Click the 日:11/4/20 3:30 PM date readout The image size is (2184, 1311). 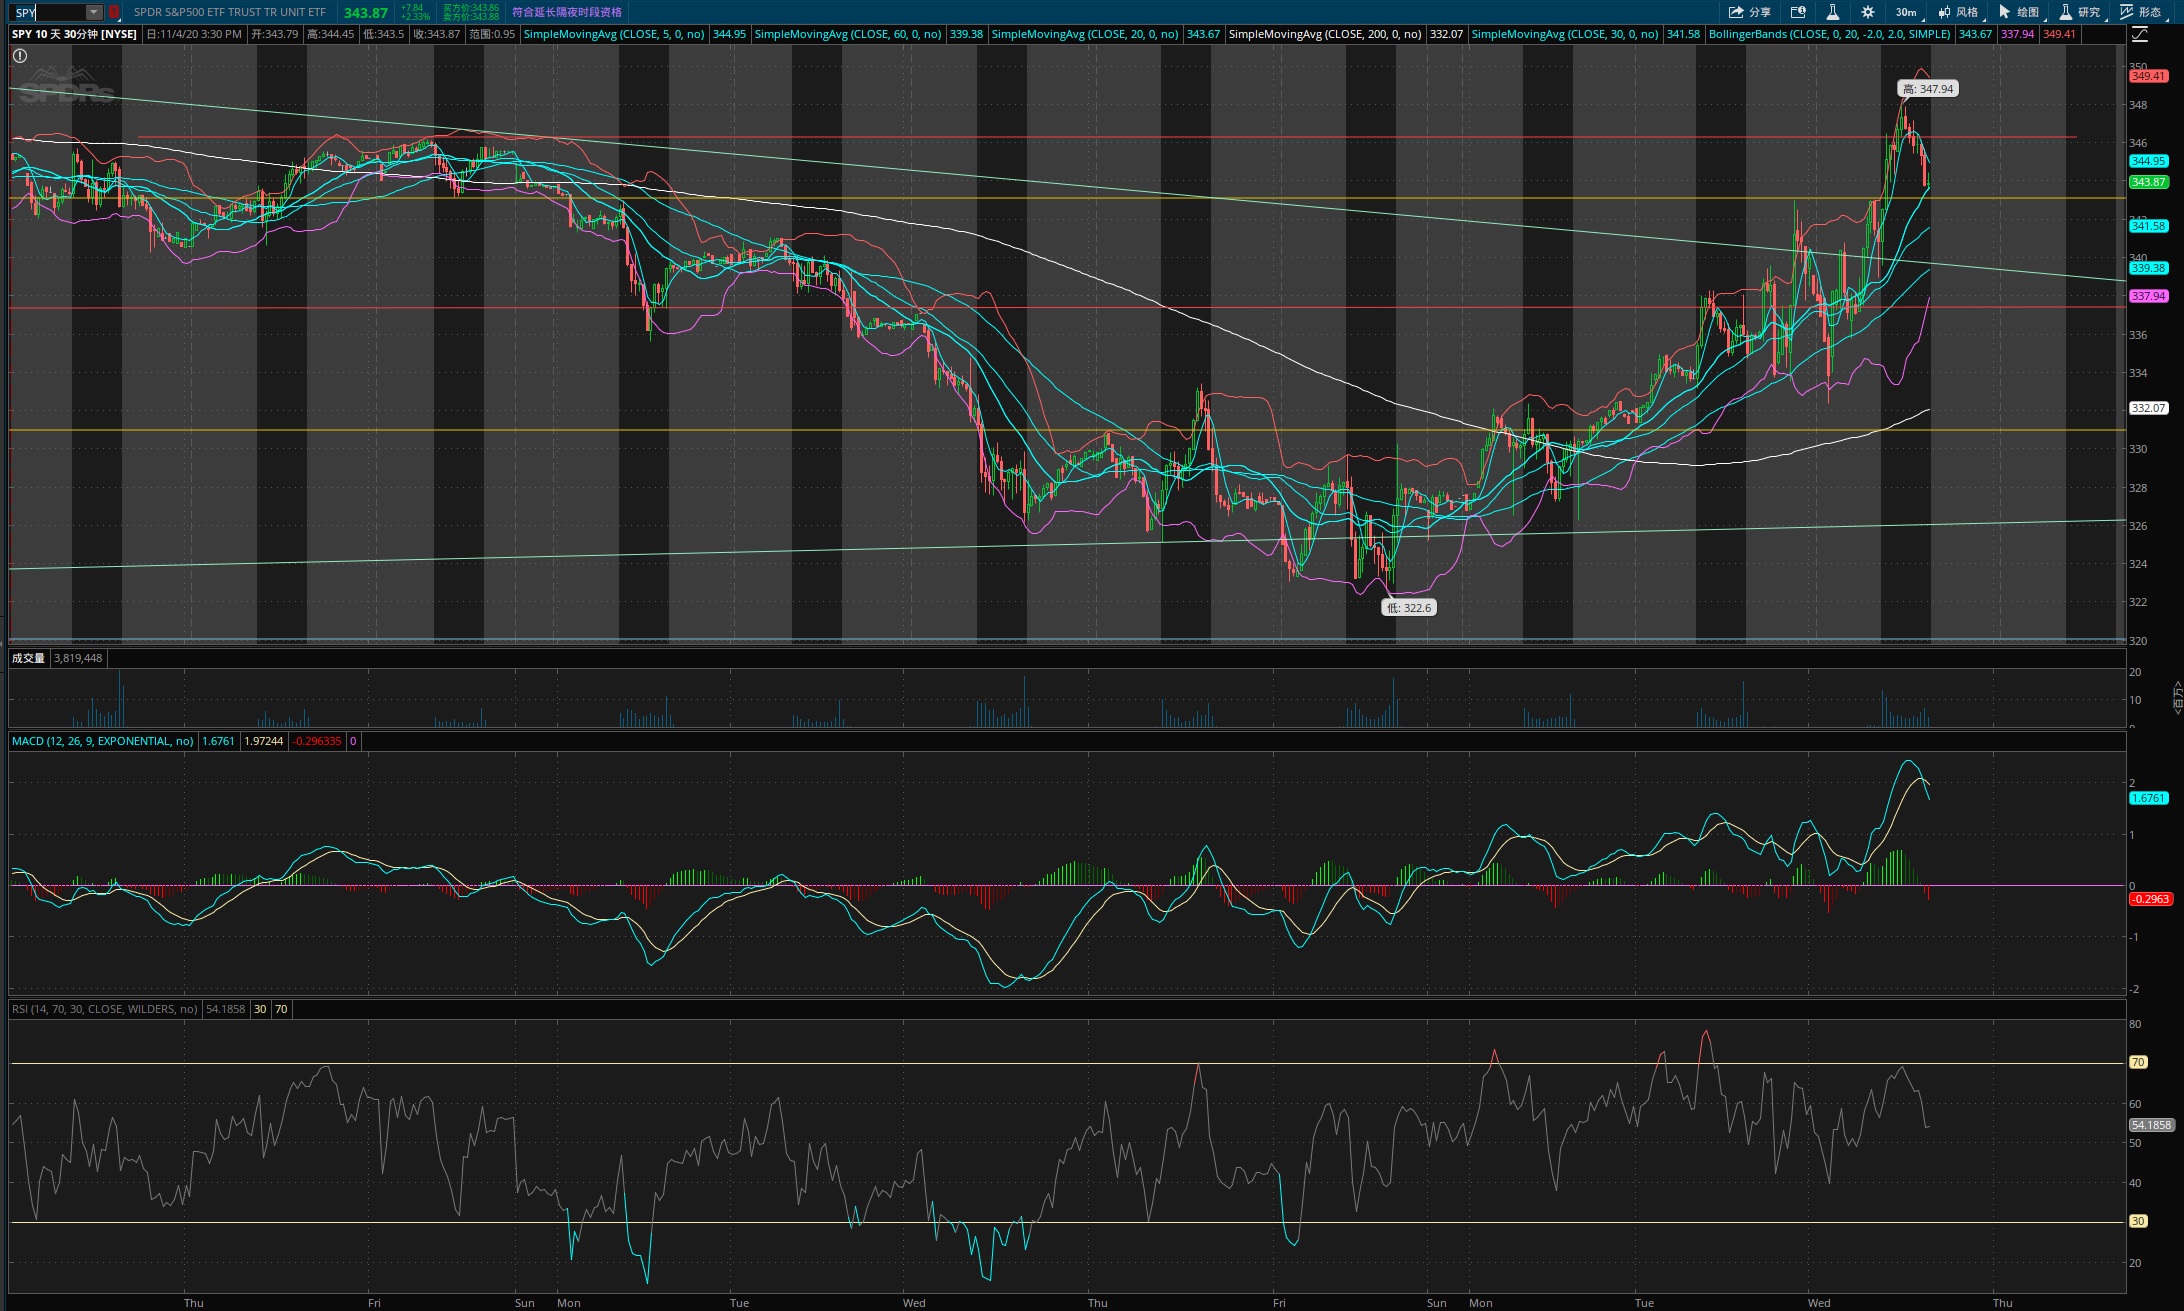click(194, 34)
